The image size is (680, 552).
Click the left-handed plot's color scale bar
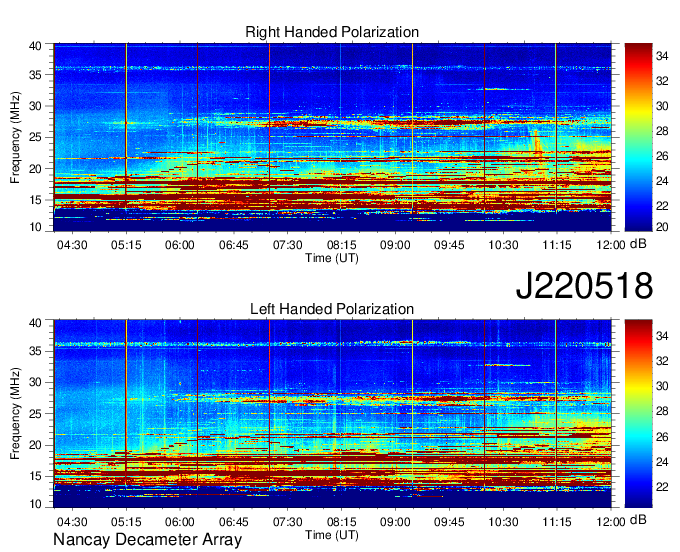click(x=638, y=414)
